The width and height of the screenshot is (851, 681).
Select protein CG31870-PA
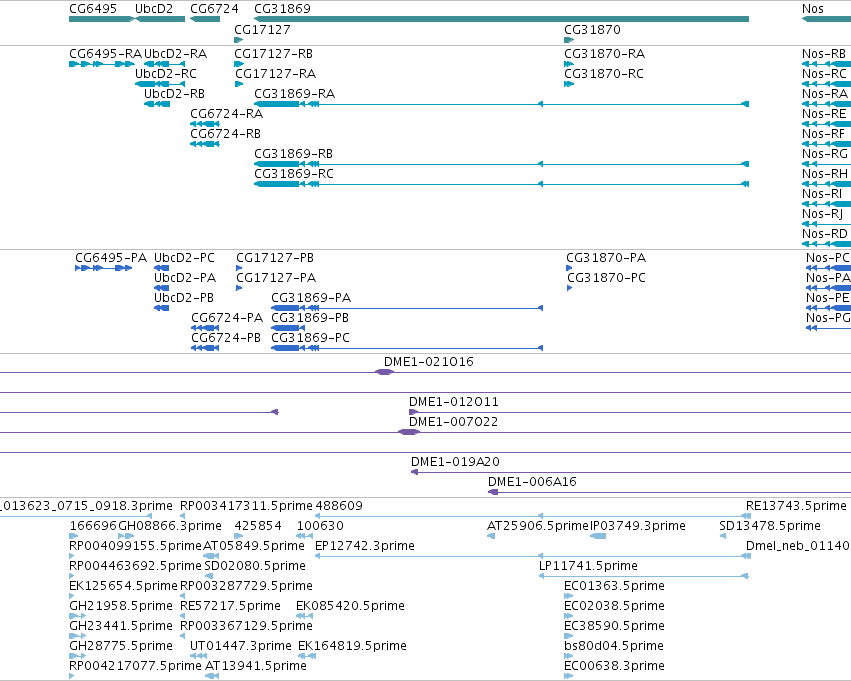pos(606,258)
